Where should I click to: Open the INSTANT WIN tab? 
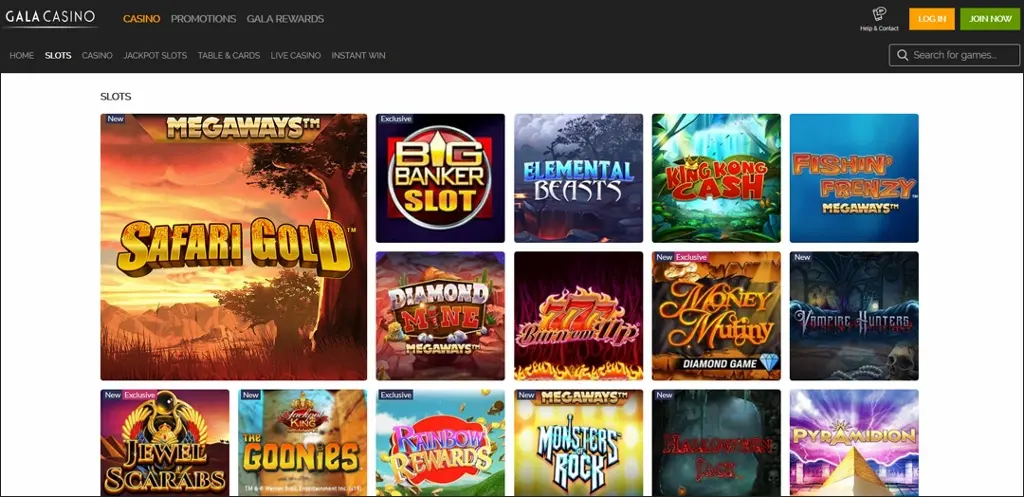359,56
